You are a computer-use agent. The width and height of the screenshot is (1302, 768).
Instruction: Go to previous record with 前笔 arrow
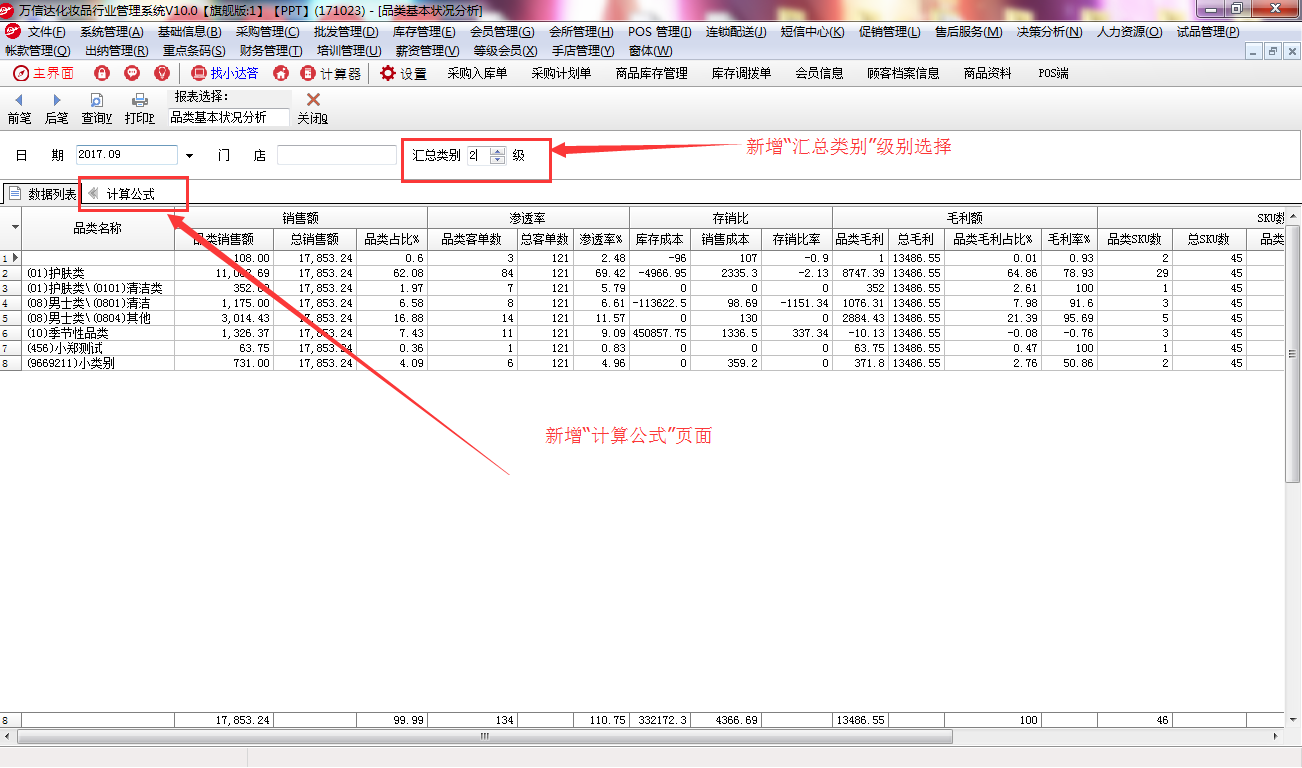(x=18, y=100)
